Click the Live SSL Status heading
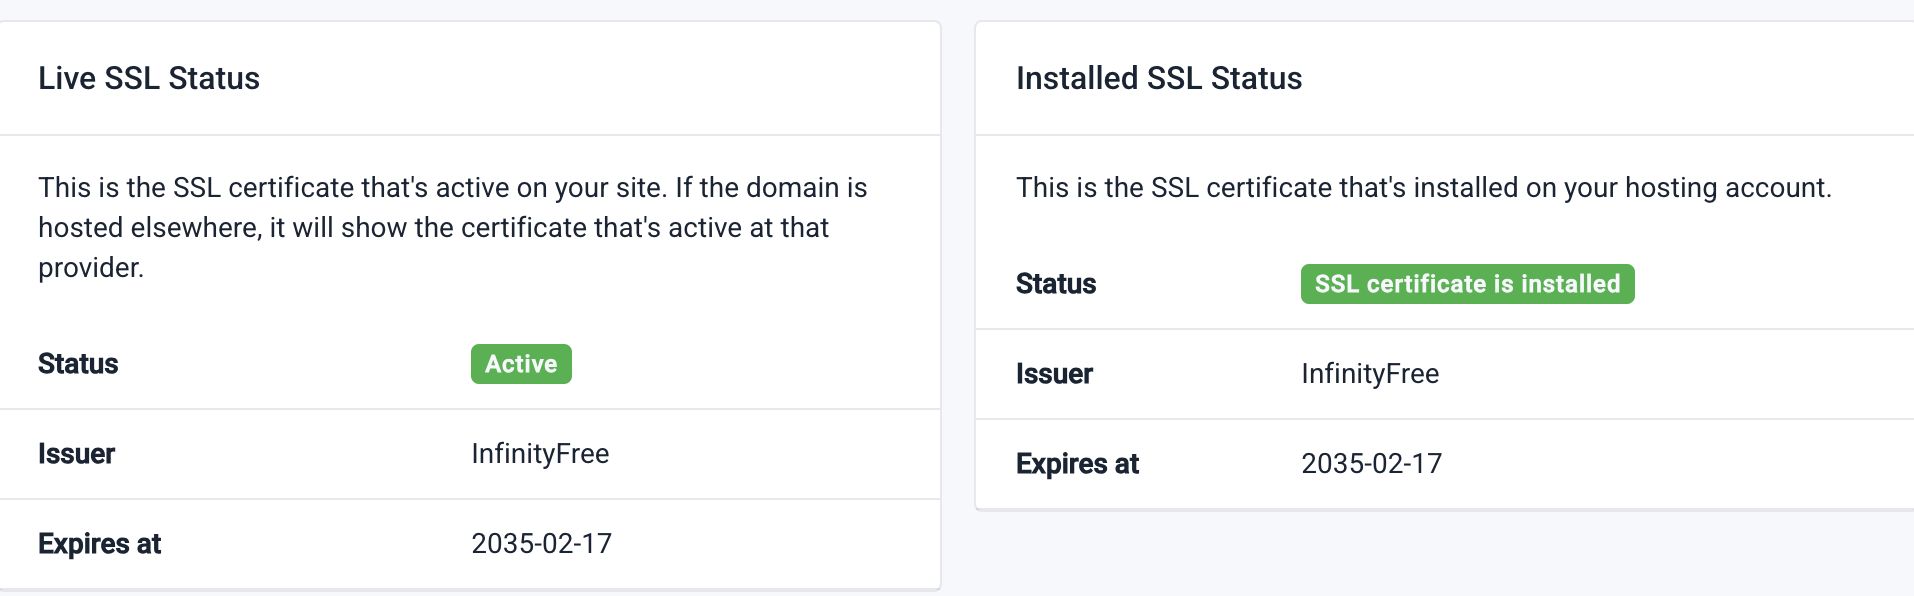Viewport: 1914px width, 596px height. [x=149, y=78]
